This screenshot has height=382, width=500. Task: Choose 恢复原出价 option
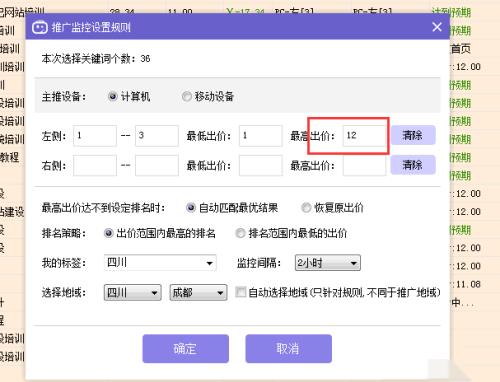(x=306, y=208)
